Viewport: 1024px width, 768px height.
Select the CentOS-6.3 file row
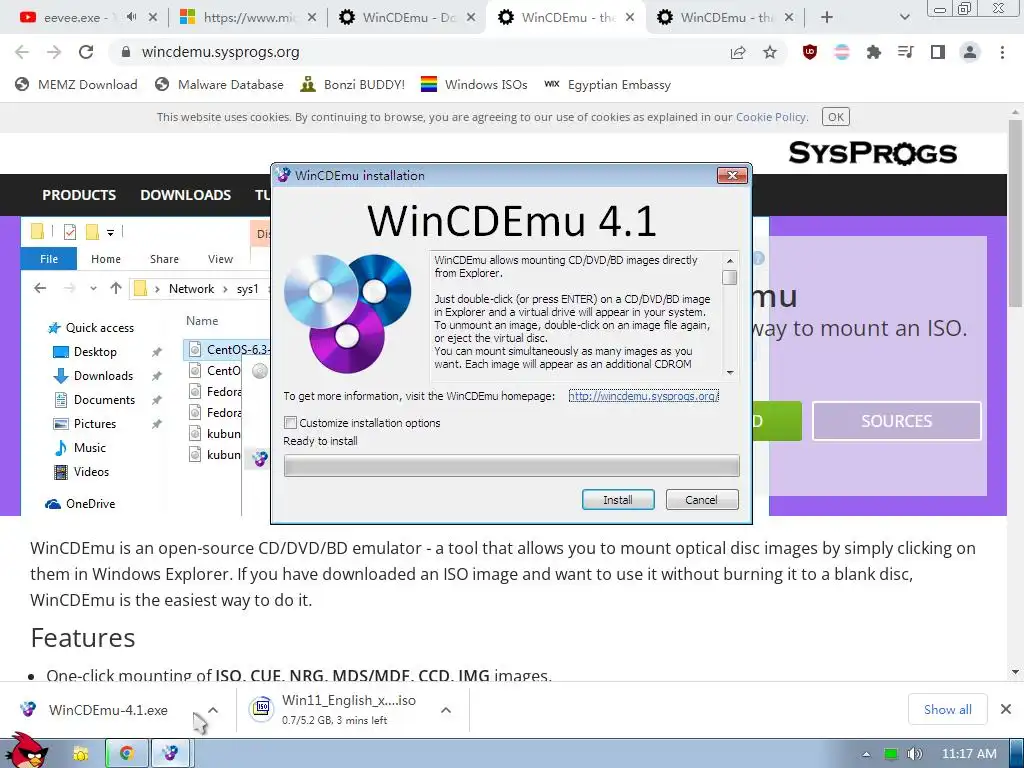(227, 349)
